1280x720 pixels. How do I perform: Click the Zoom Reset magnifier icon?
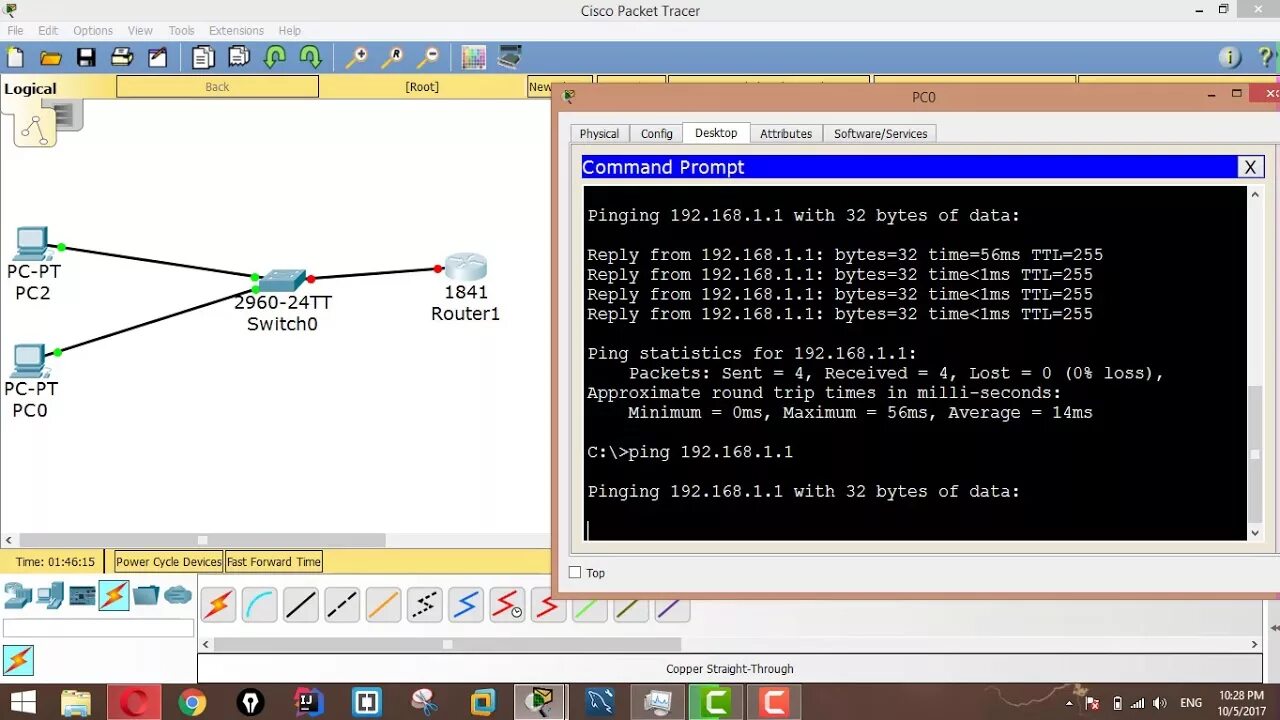point(392,57)
